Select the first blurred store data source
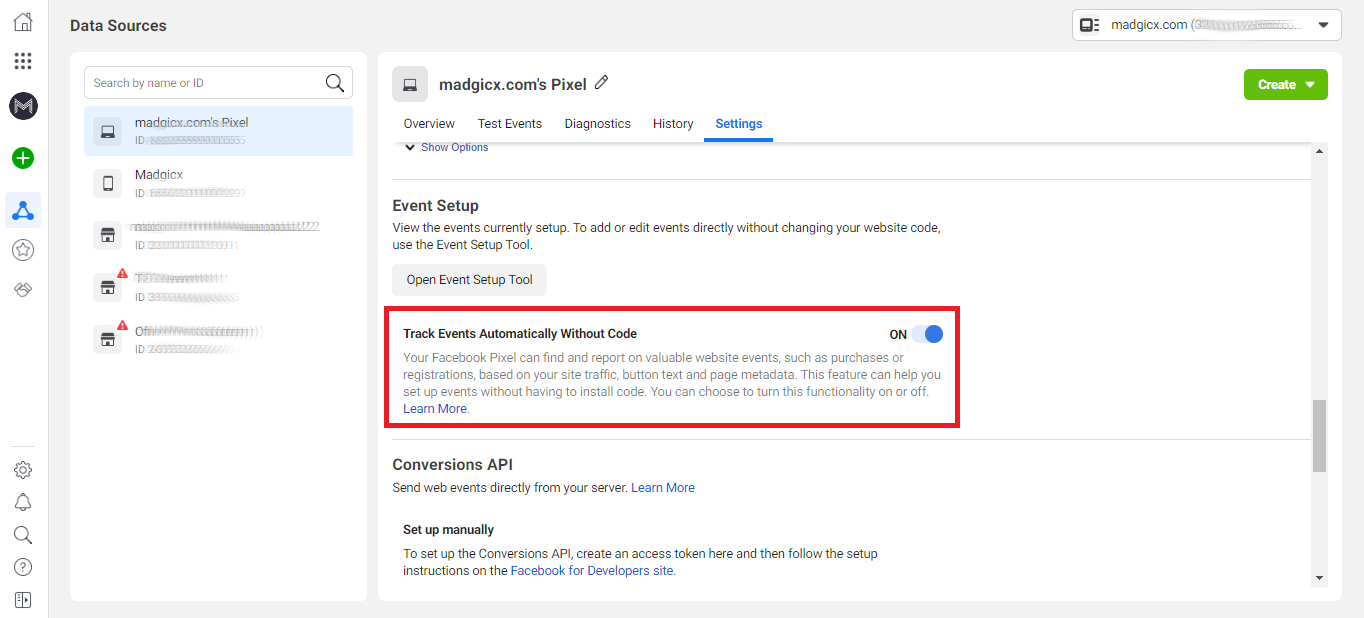This screenshot has width=1364, height=618. coord(218,235)
